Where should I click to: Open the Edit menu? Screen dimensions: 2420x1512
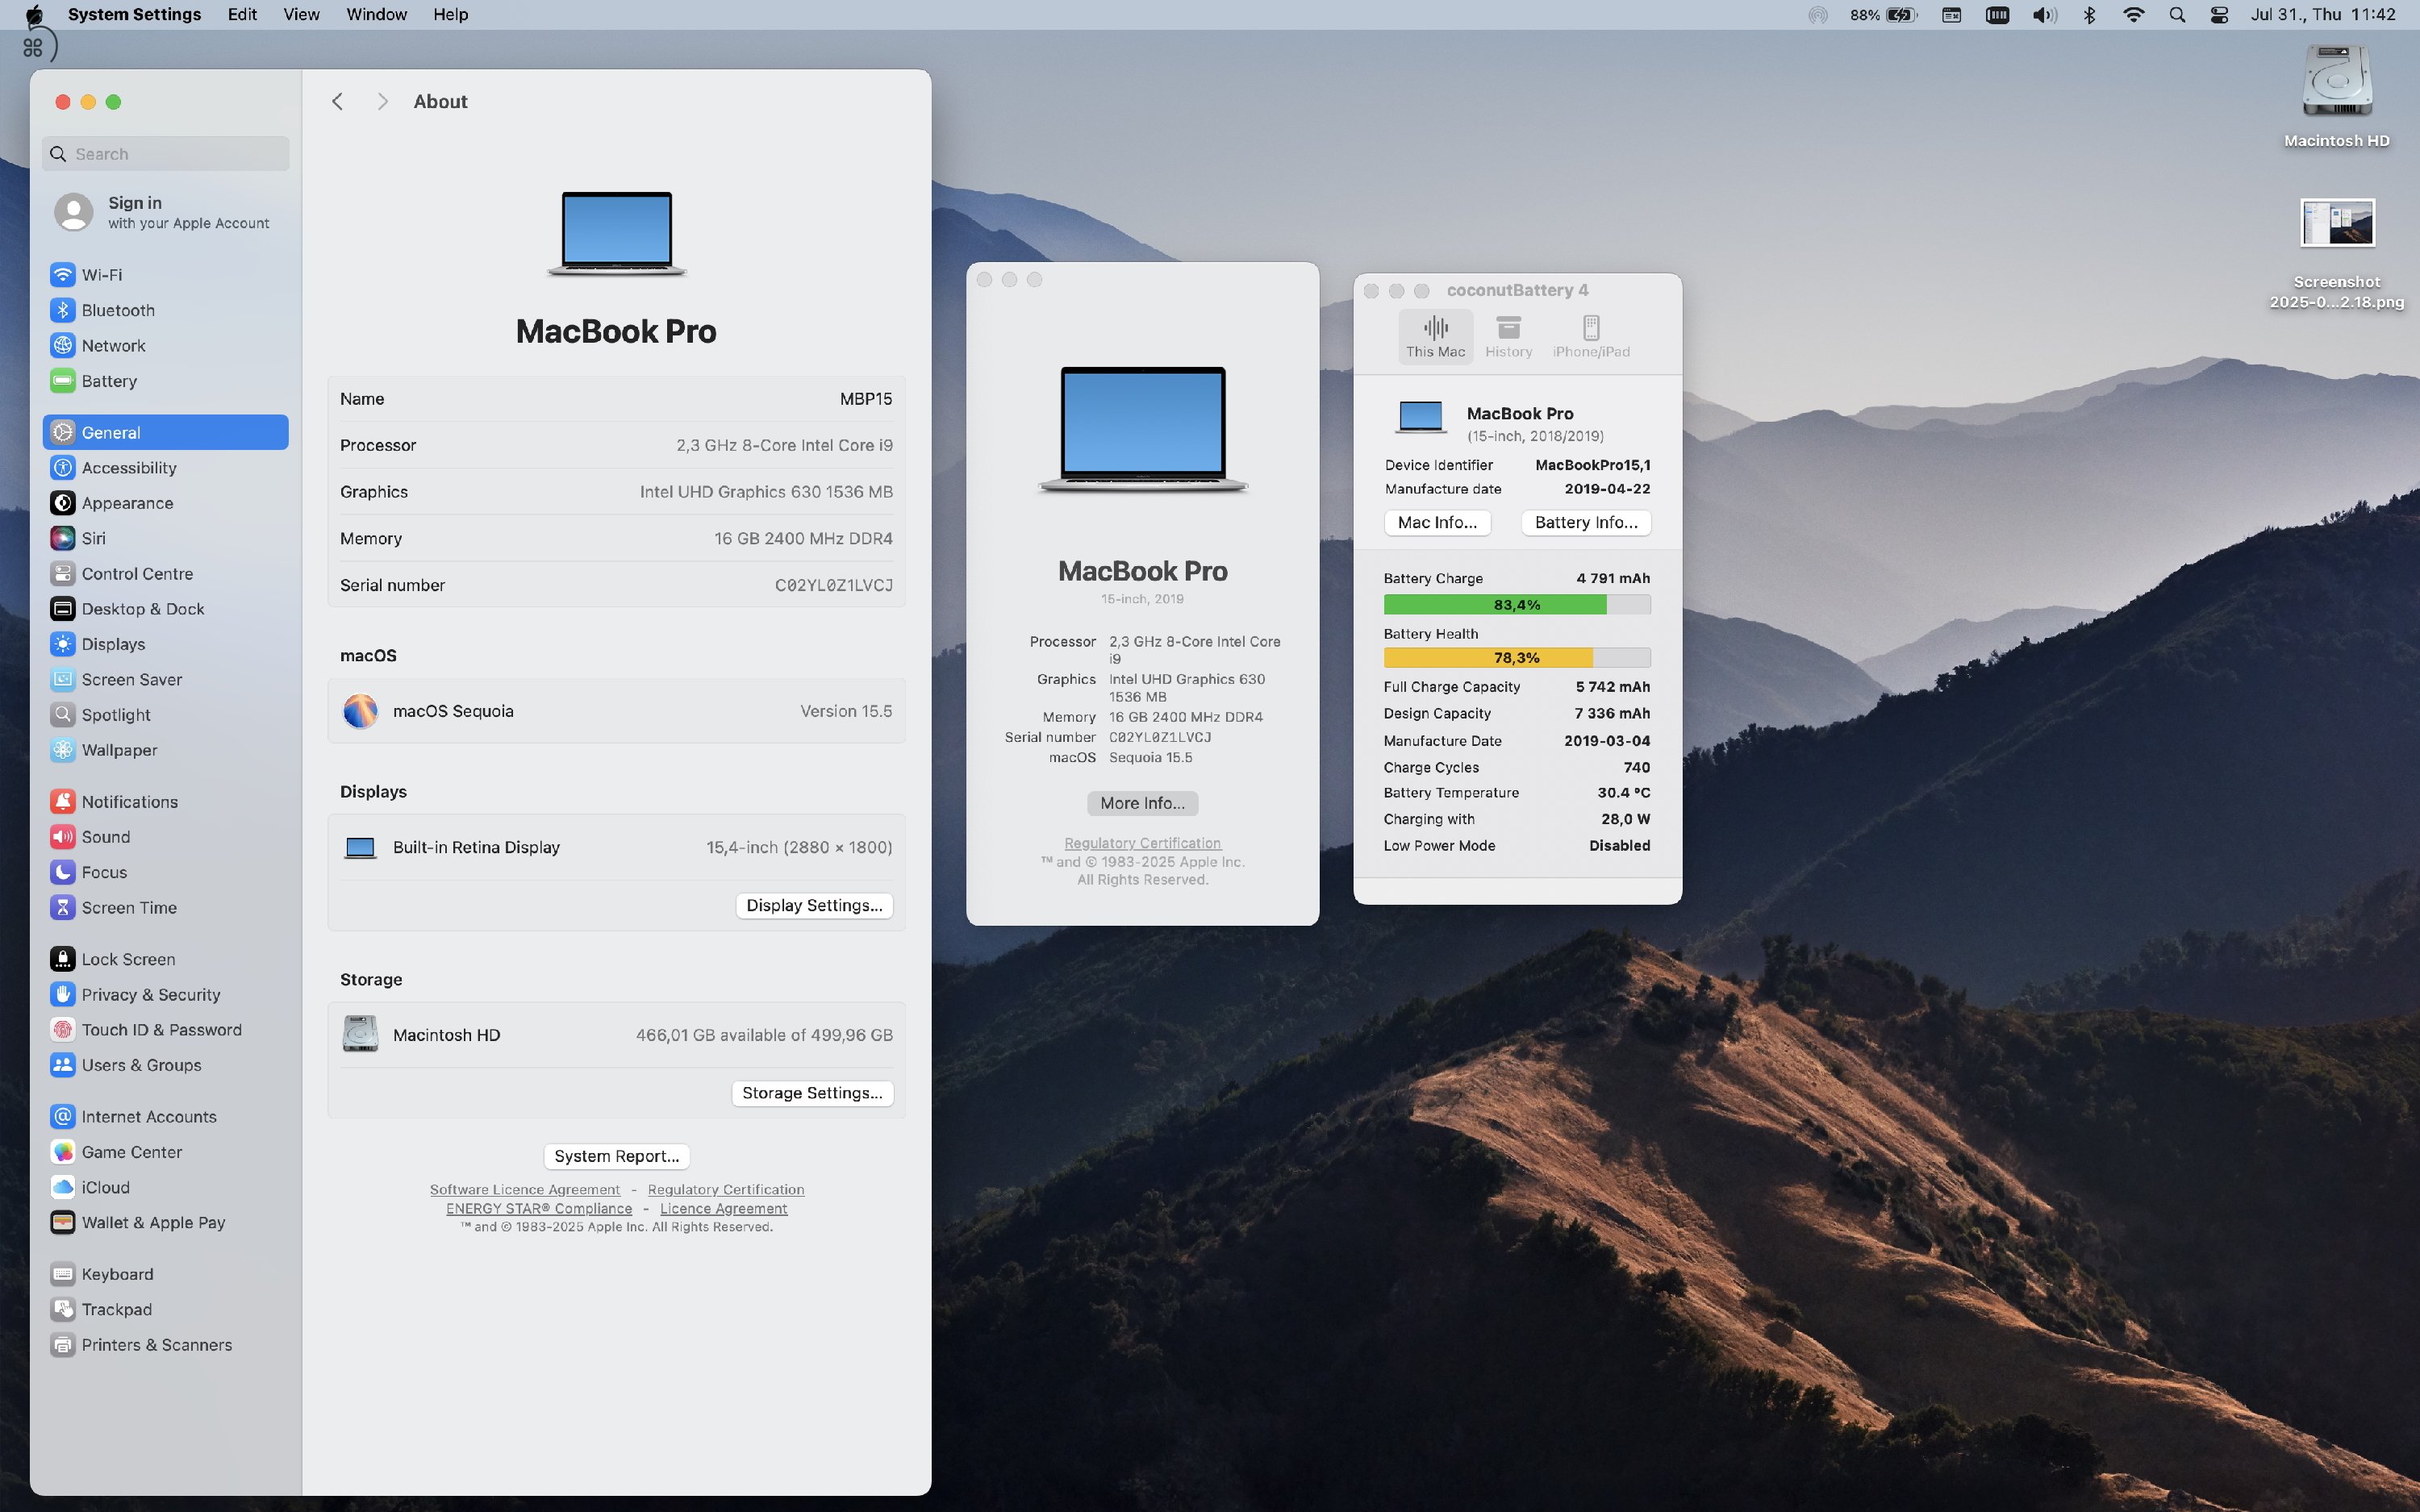point(242,14)
